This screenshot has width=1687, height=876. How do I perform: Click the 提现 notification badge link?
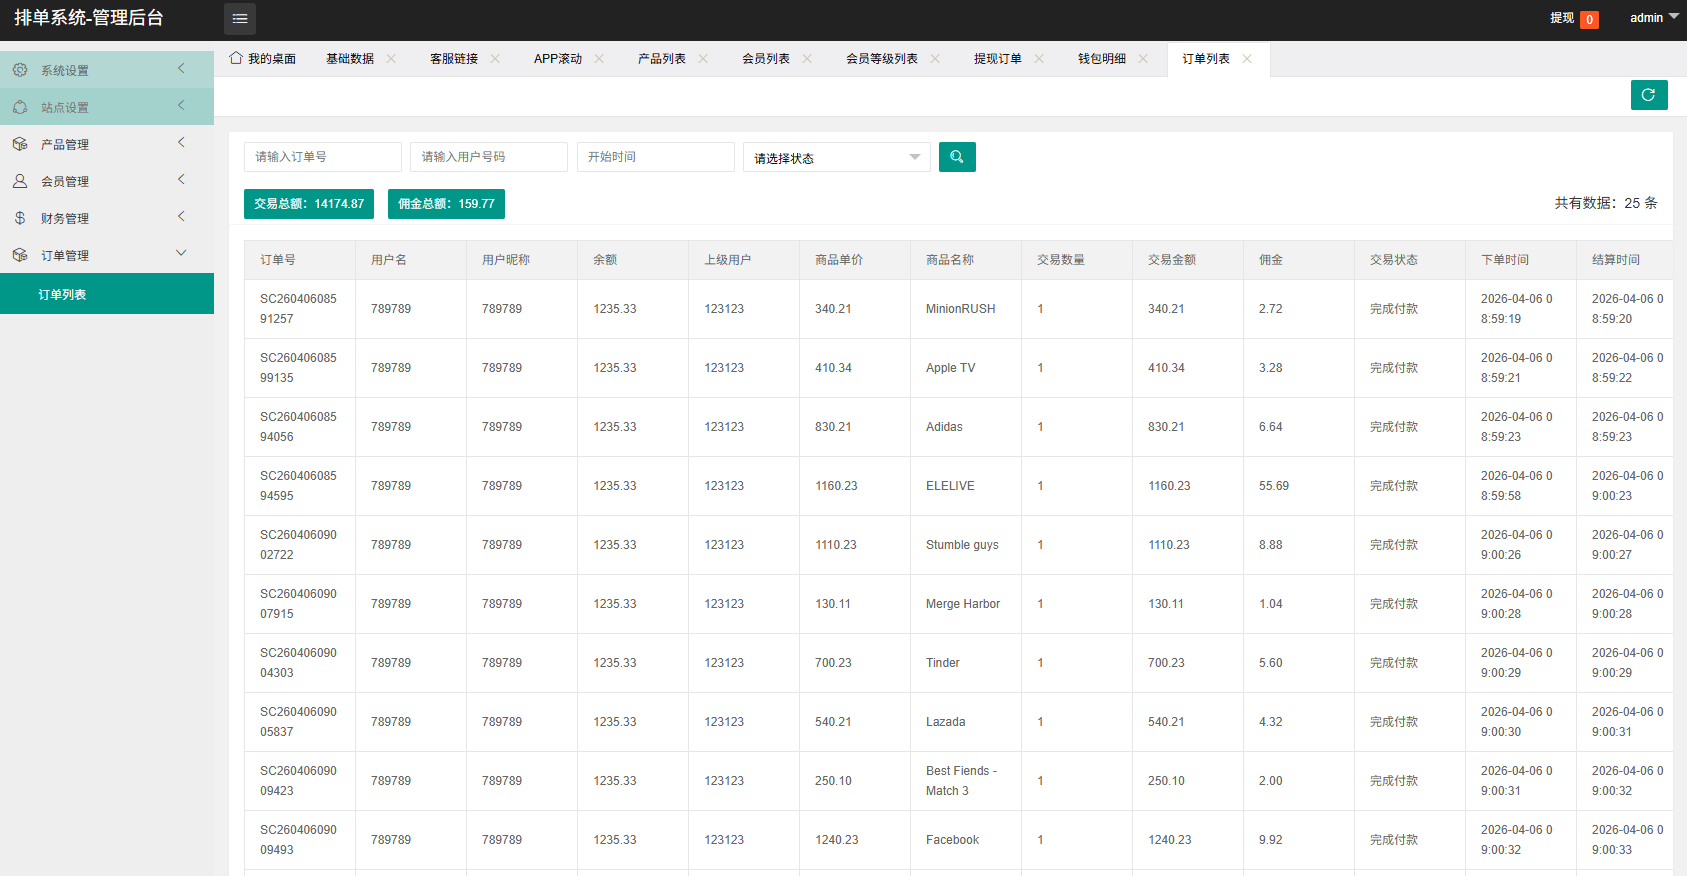[1573, 18]
